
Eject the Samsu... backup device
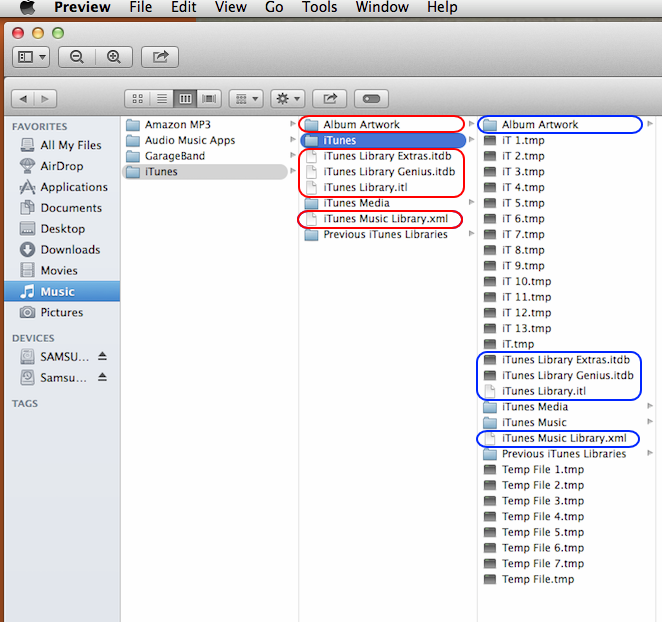[102, 377]
